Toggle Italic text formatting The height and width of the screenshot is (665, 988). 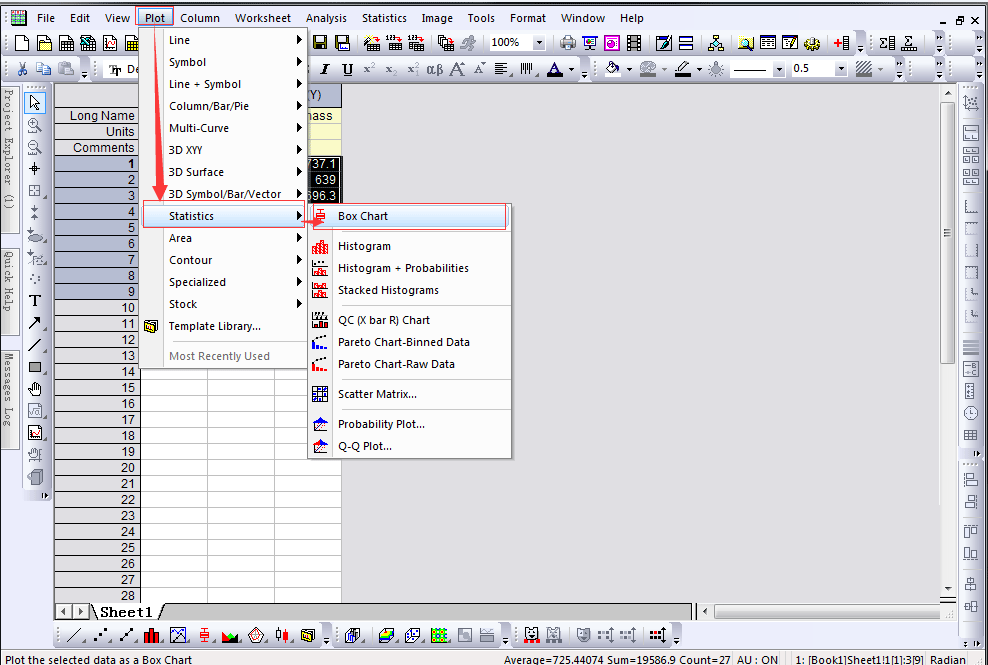click(x=325, y=69)
